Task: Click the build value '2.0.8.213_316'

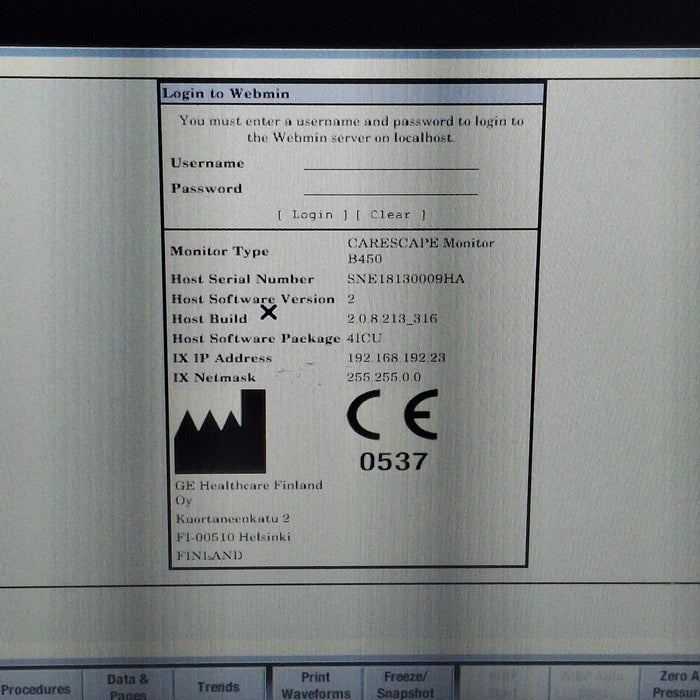Action: click(x=392, y=319)
